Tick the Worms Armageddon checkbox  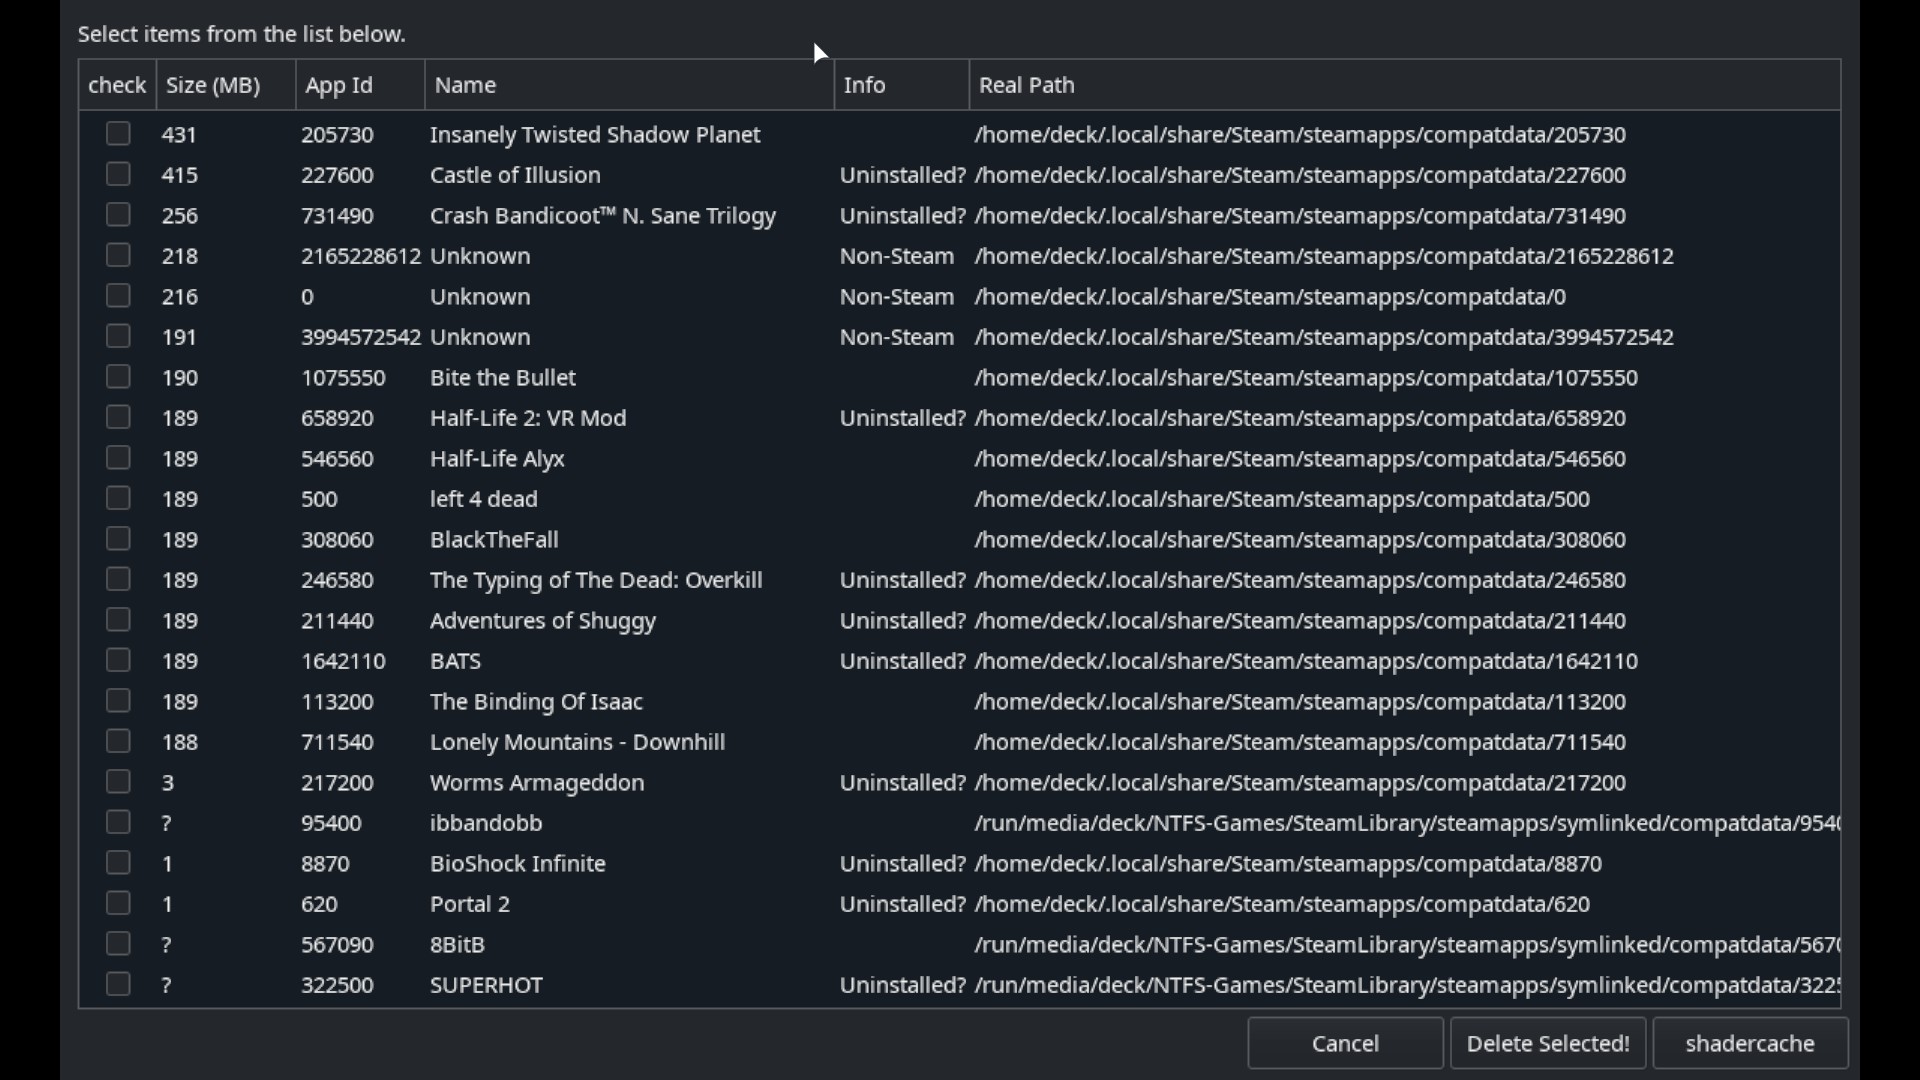point(118,782)
